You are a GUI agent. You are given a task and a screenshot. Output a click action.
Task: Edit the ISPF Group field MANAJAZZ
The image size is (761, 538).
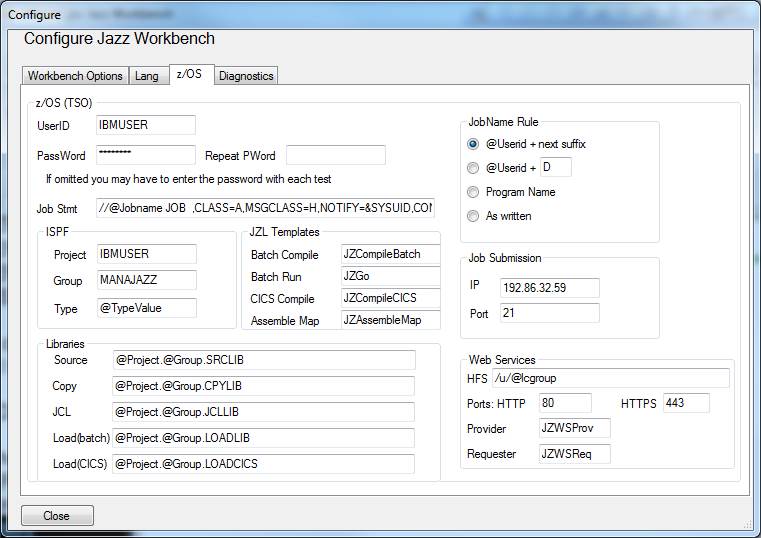click(x=147, y=280)
